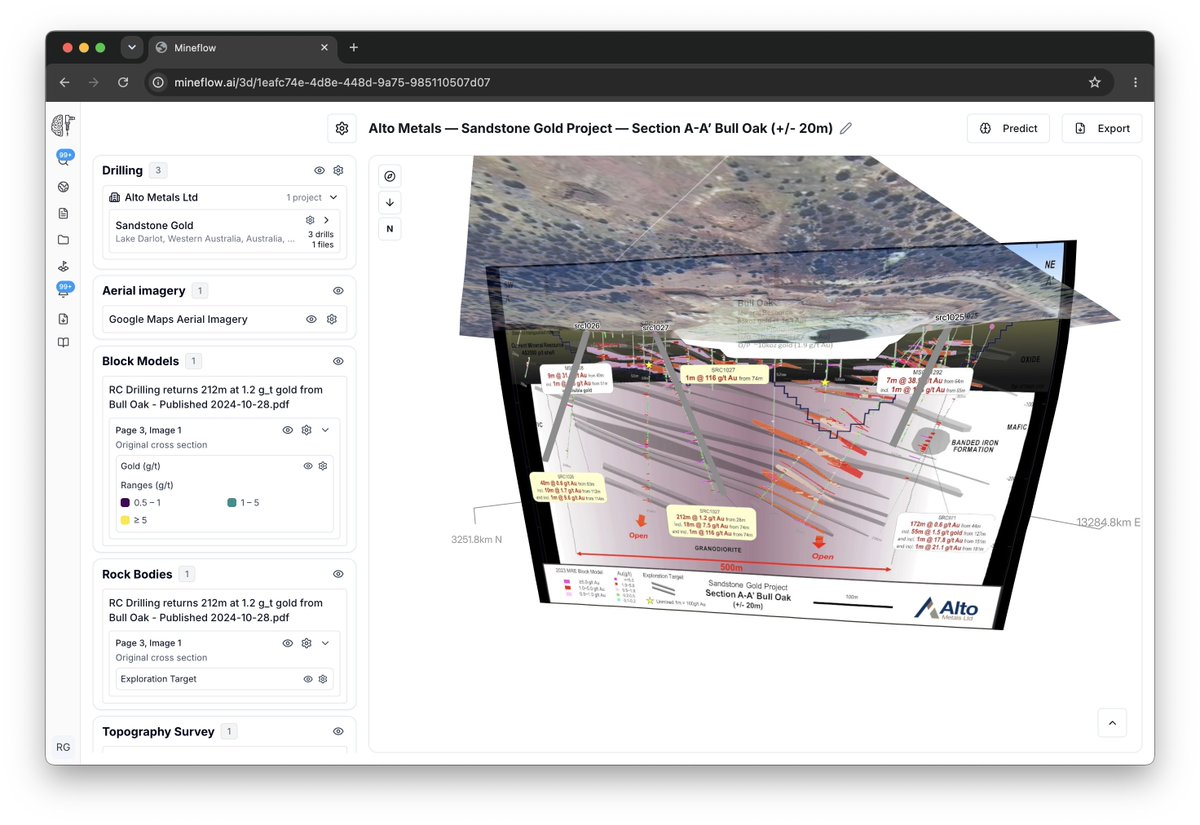Click the N north orientation button
This screenshot has width=1200, height=825.
click(390, 229)
